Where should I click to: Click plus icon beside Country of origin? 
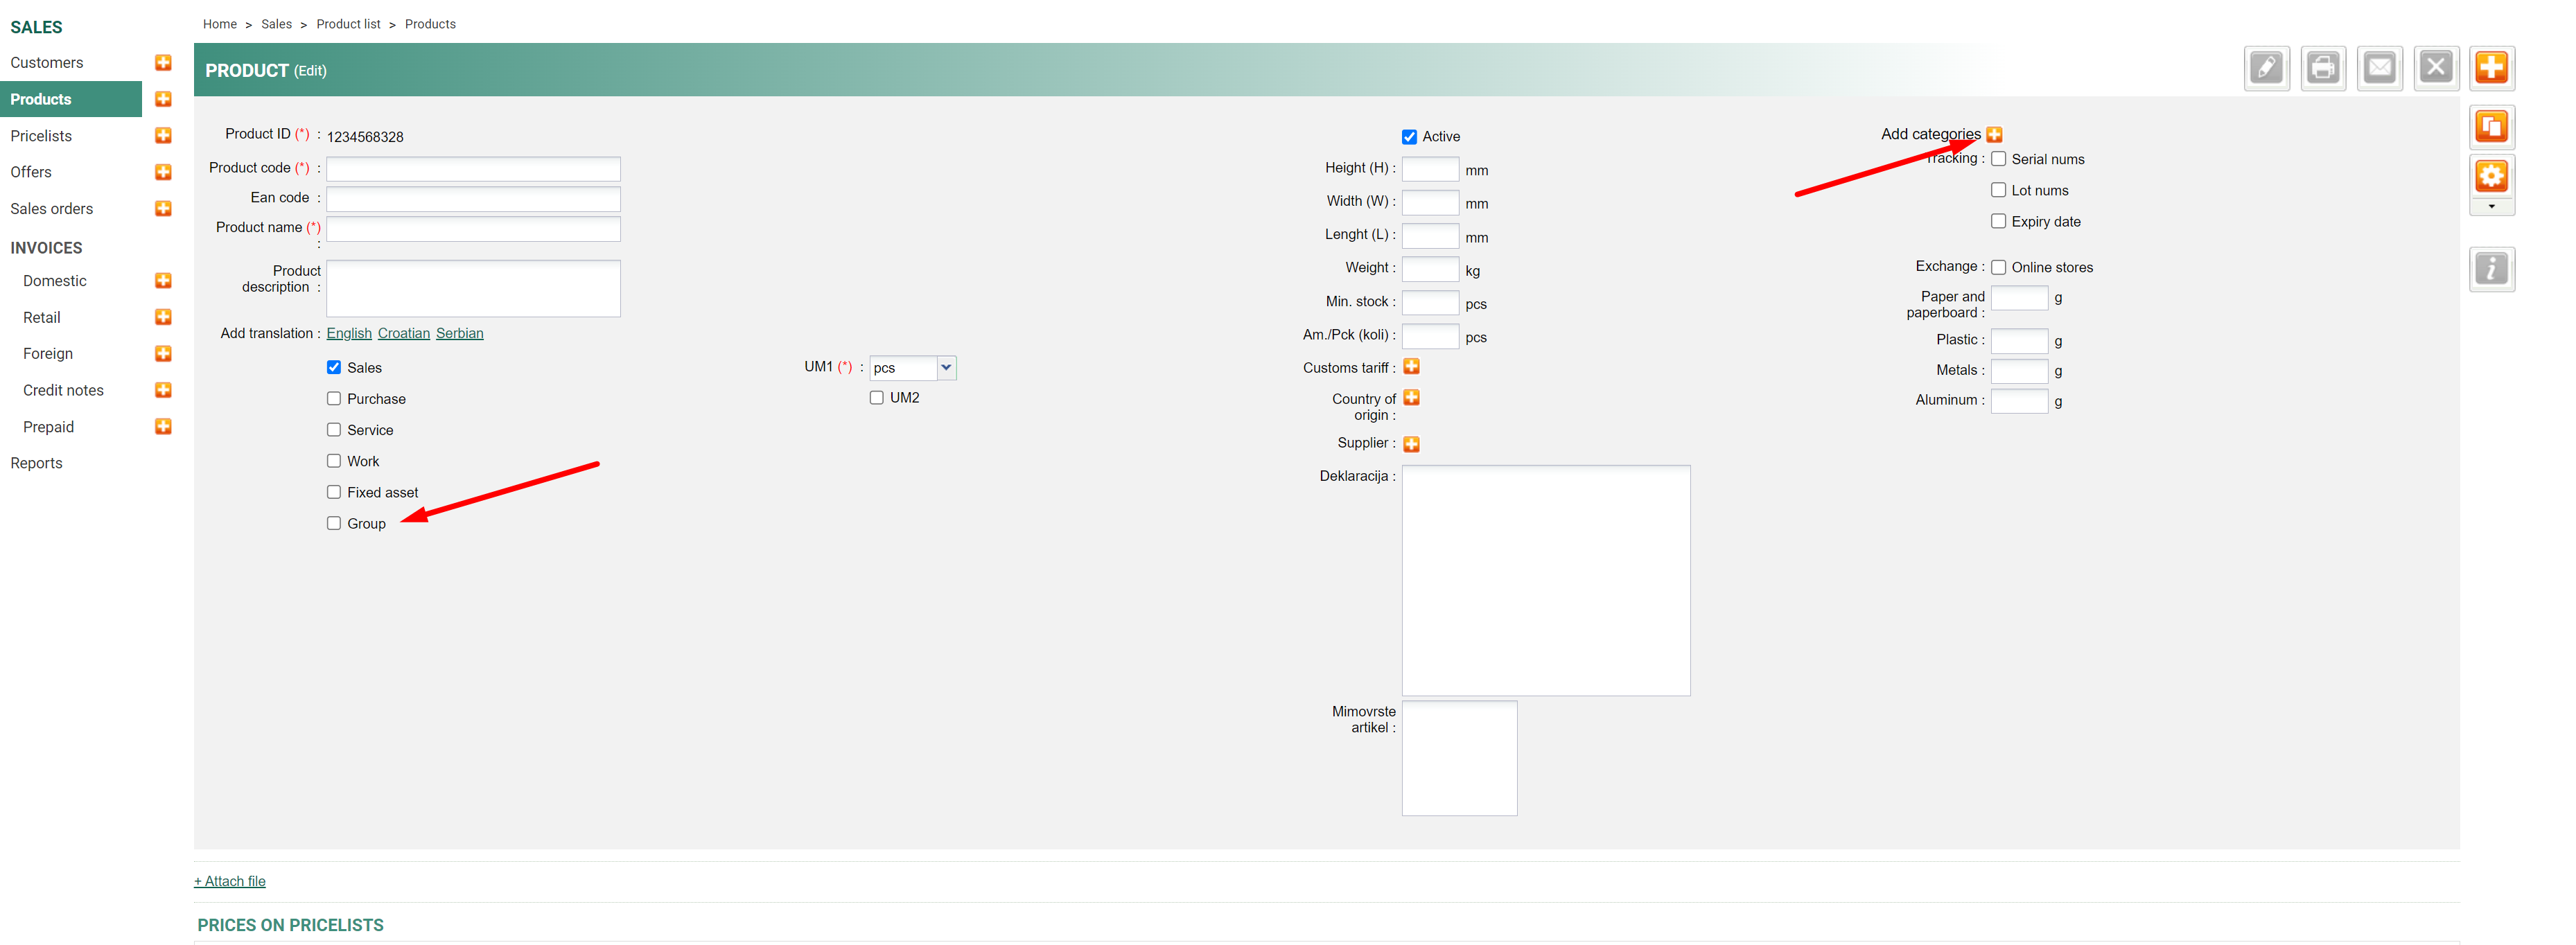[x=1411, y=398]
